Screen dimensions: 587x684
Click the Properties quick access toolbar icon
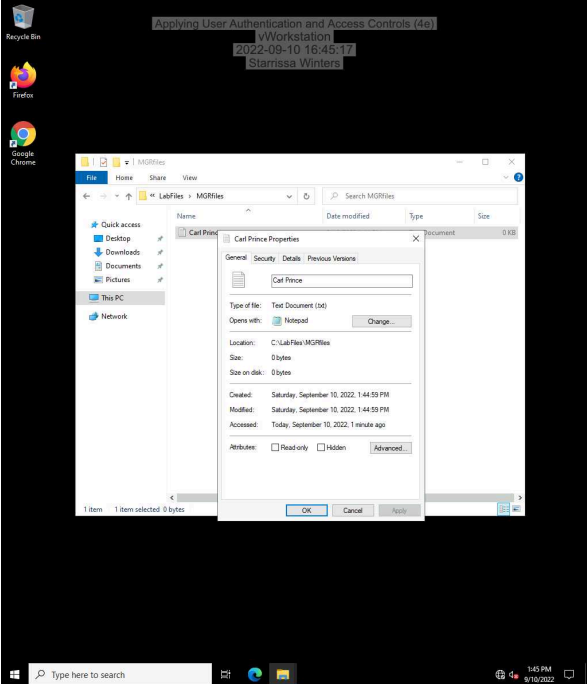[103, 162]
